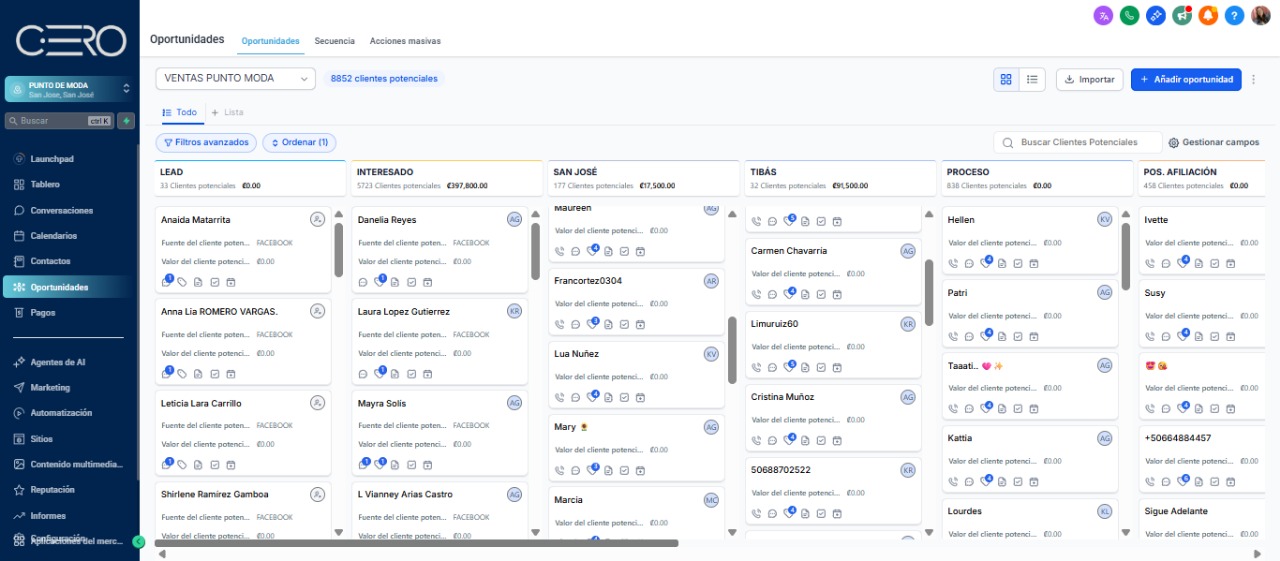
Task: Click the CERO logo
Action: coord(70,41)
